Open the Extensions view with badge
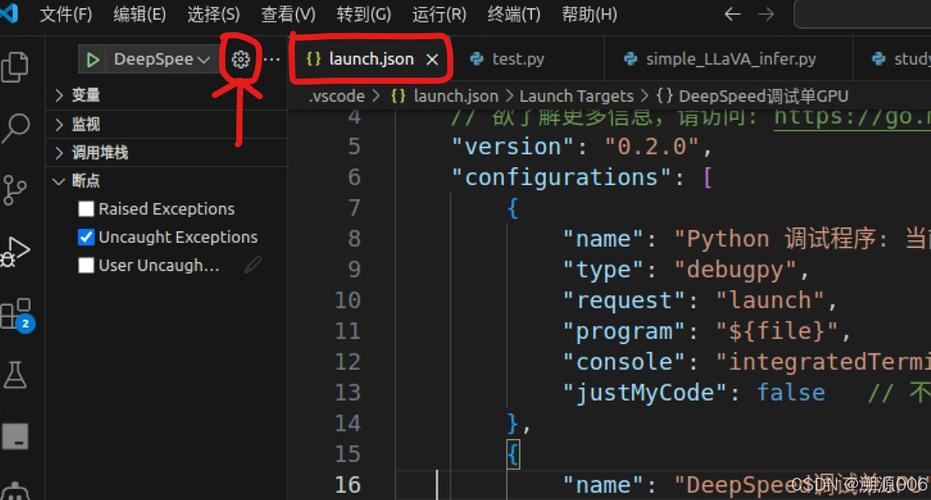 17,314
